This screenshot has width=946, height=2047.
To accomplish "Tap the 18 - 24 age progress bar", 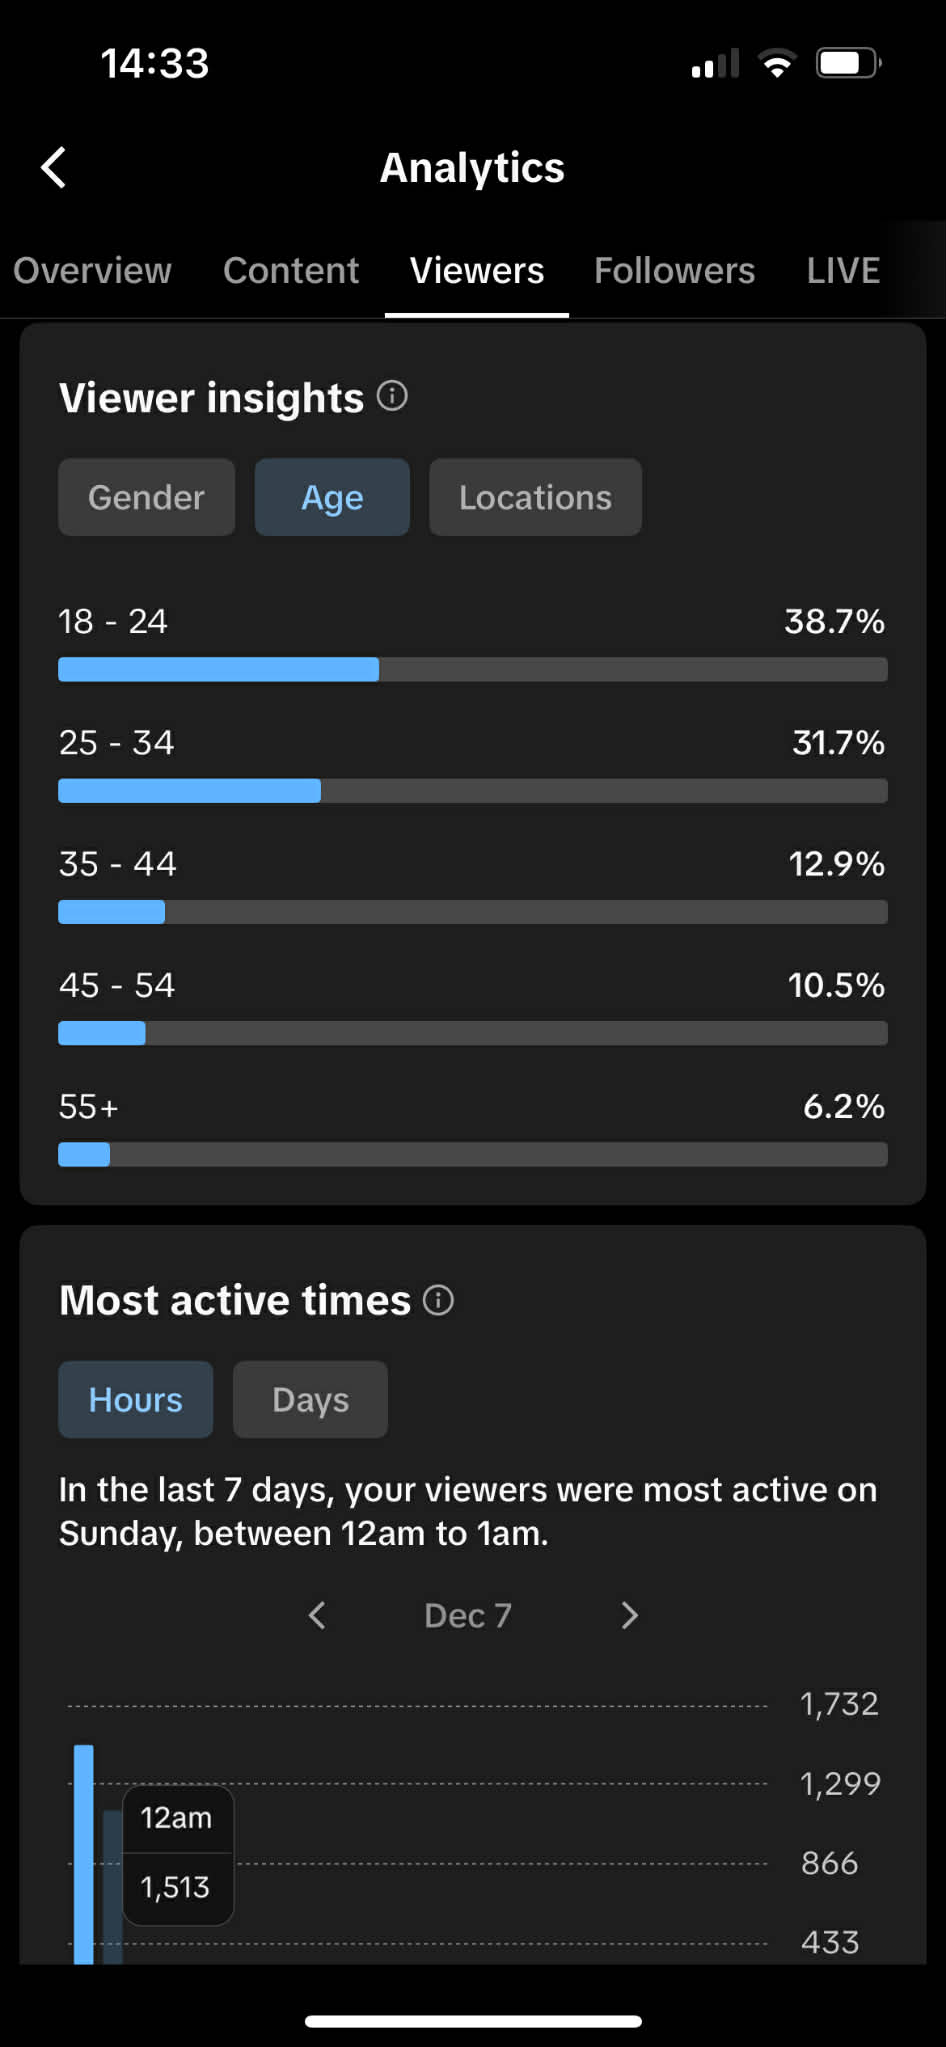I will [472, 669].
